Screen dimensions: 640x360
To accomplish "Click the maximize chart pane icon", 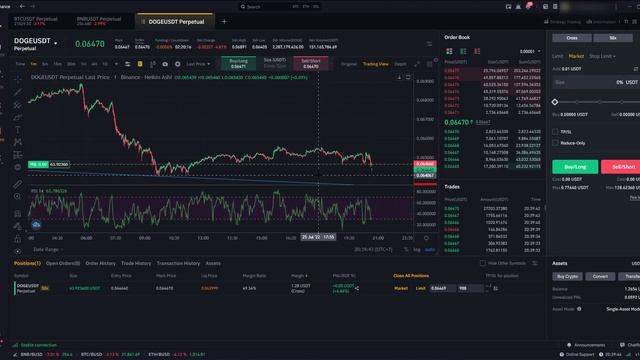I will tap(408, 77).
